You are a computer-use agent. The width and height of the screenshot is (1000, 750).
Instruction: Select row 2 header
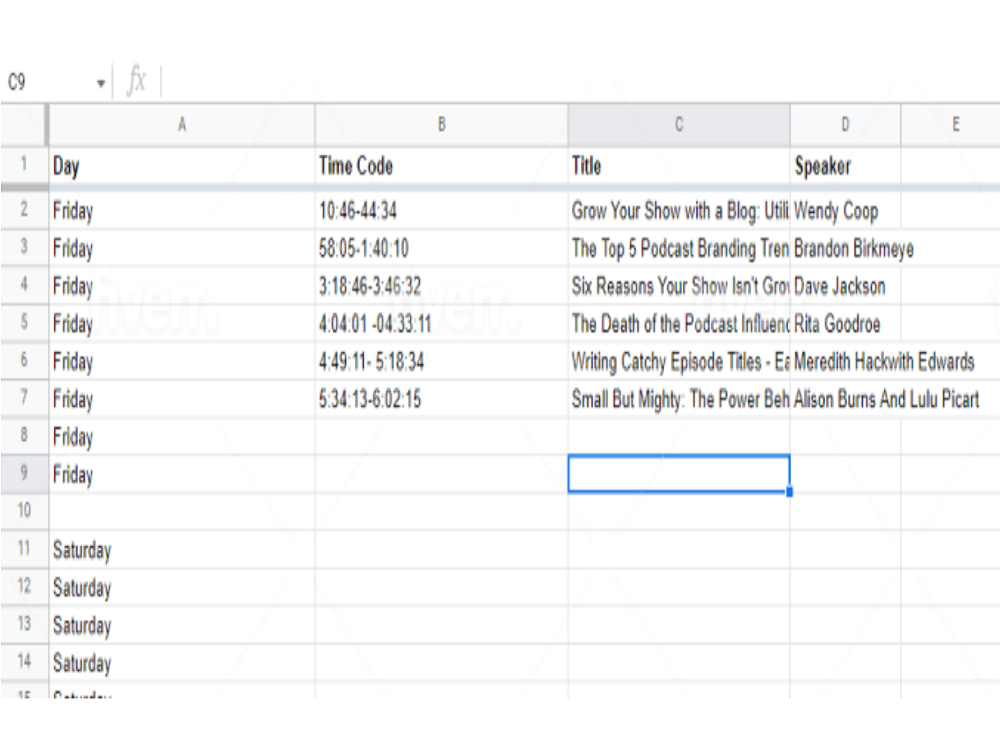24,210
